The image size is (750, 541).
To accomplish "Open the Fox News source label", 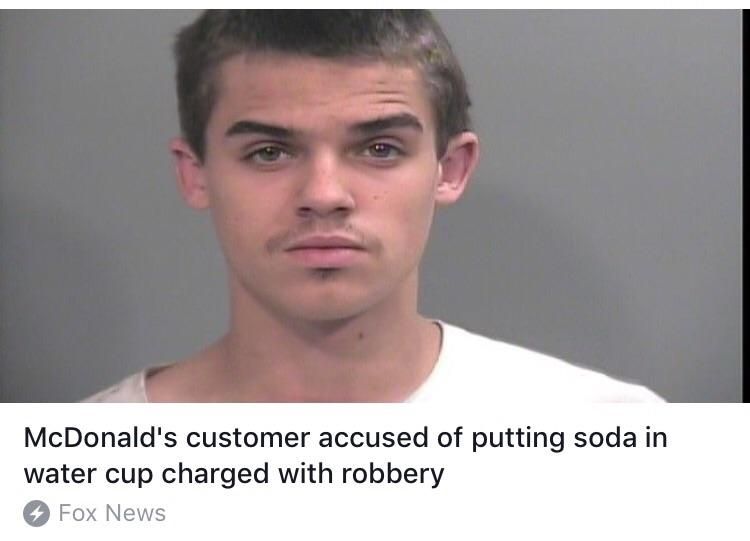I will [112, 513].
